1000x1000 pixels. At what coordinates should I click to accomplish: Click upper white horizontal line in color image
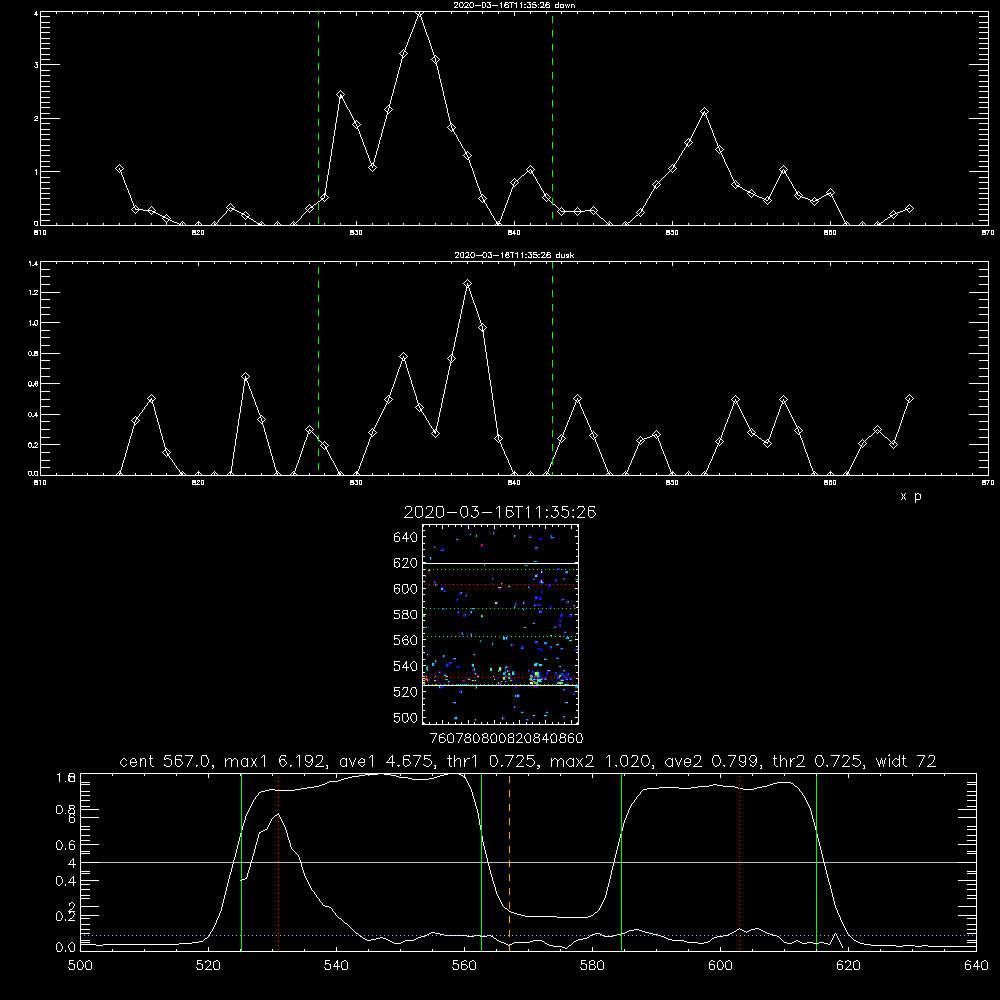[x=500, y=563]
